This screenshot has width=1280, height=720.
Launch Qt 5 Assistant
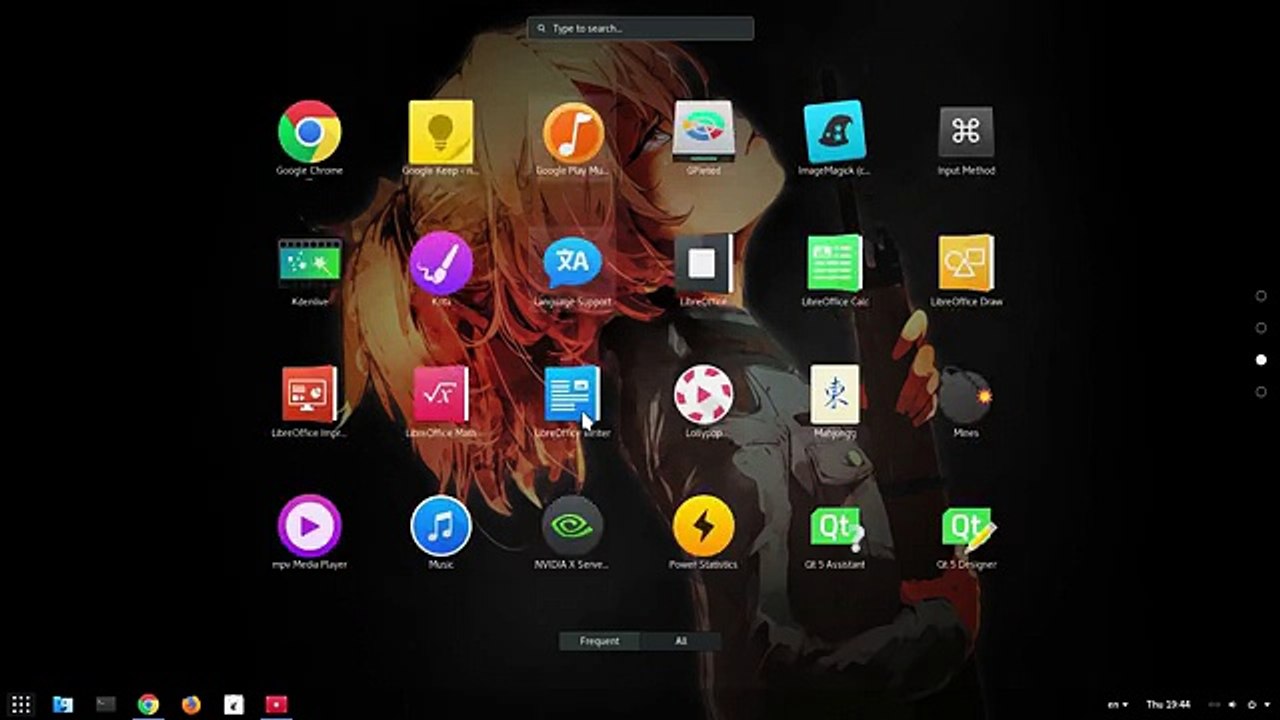[836, 527]
